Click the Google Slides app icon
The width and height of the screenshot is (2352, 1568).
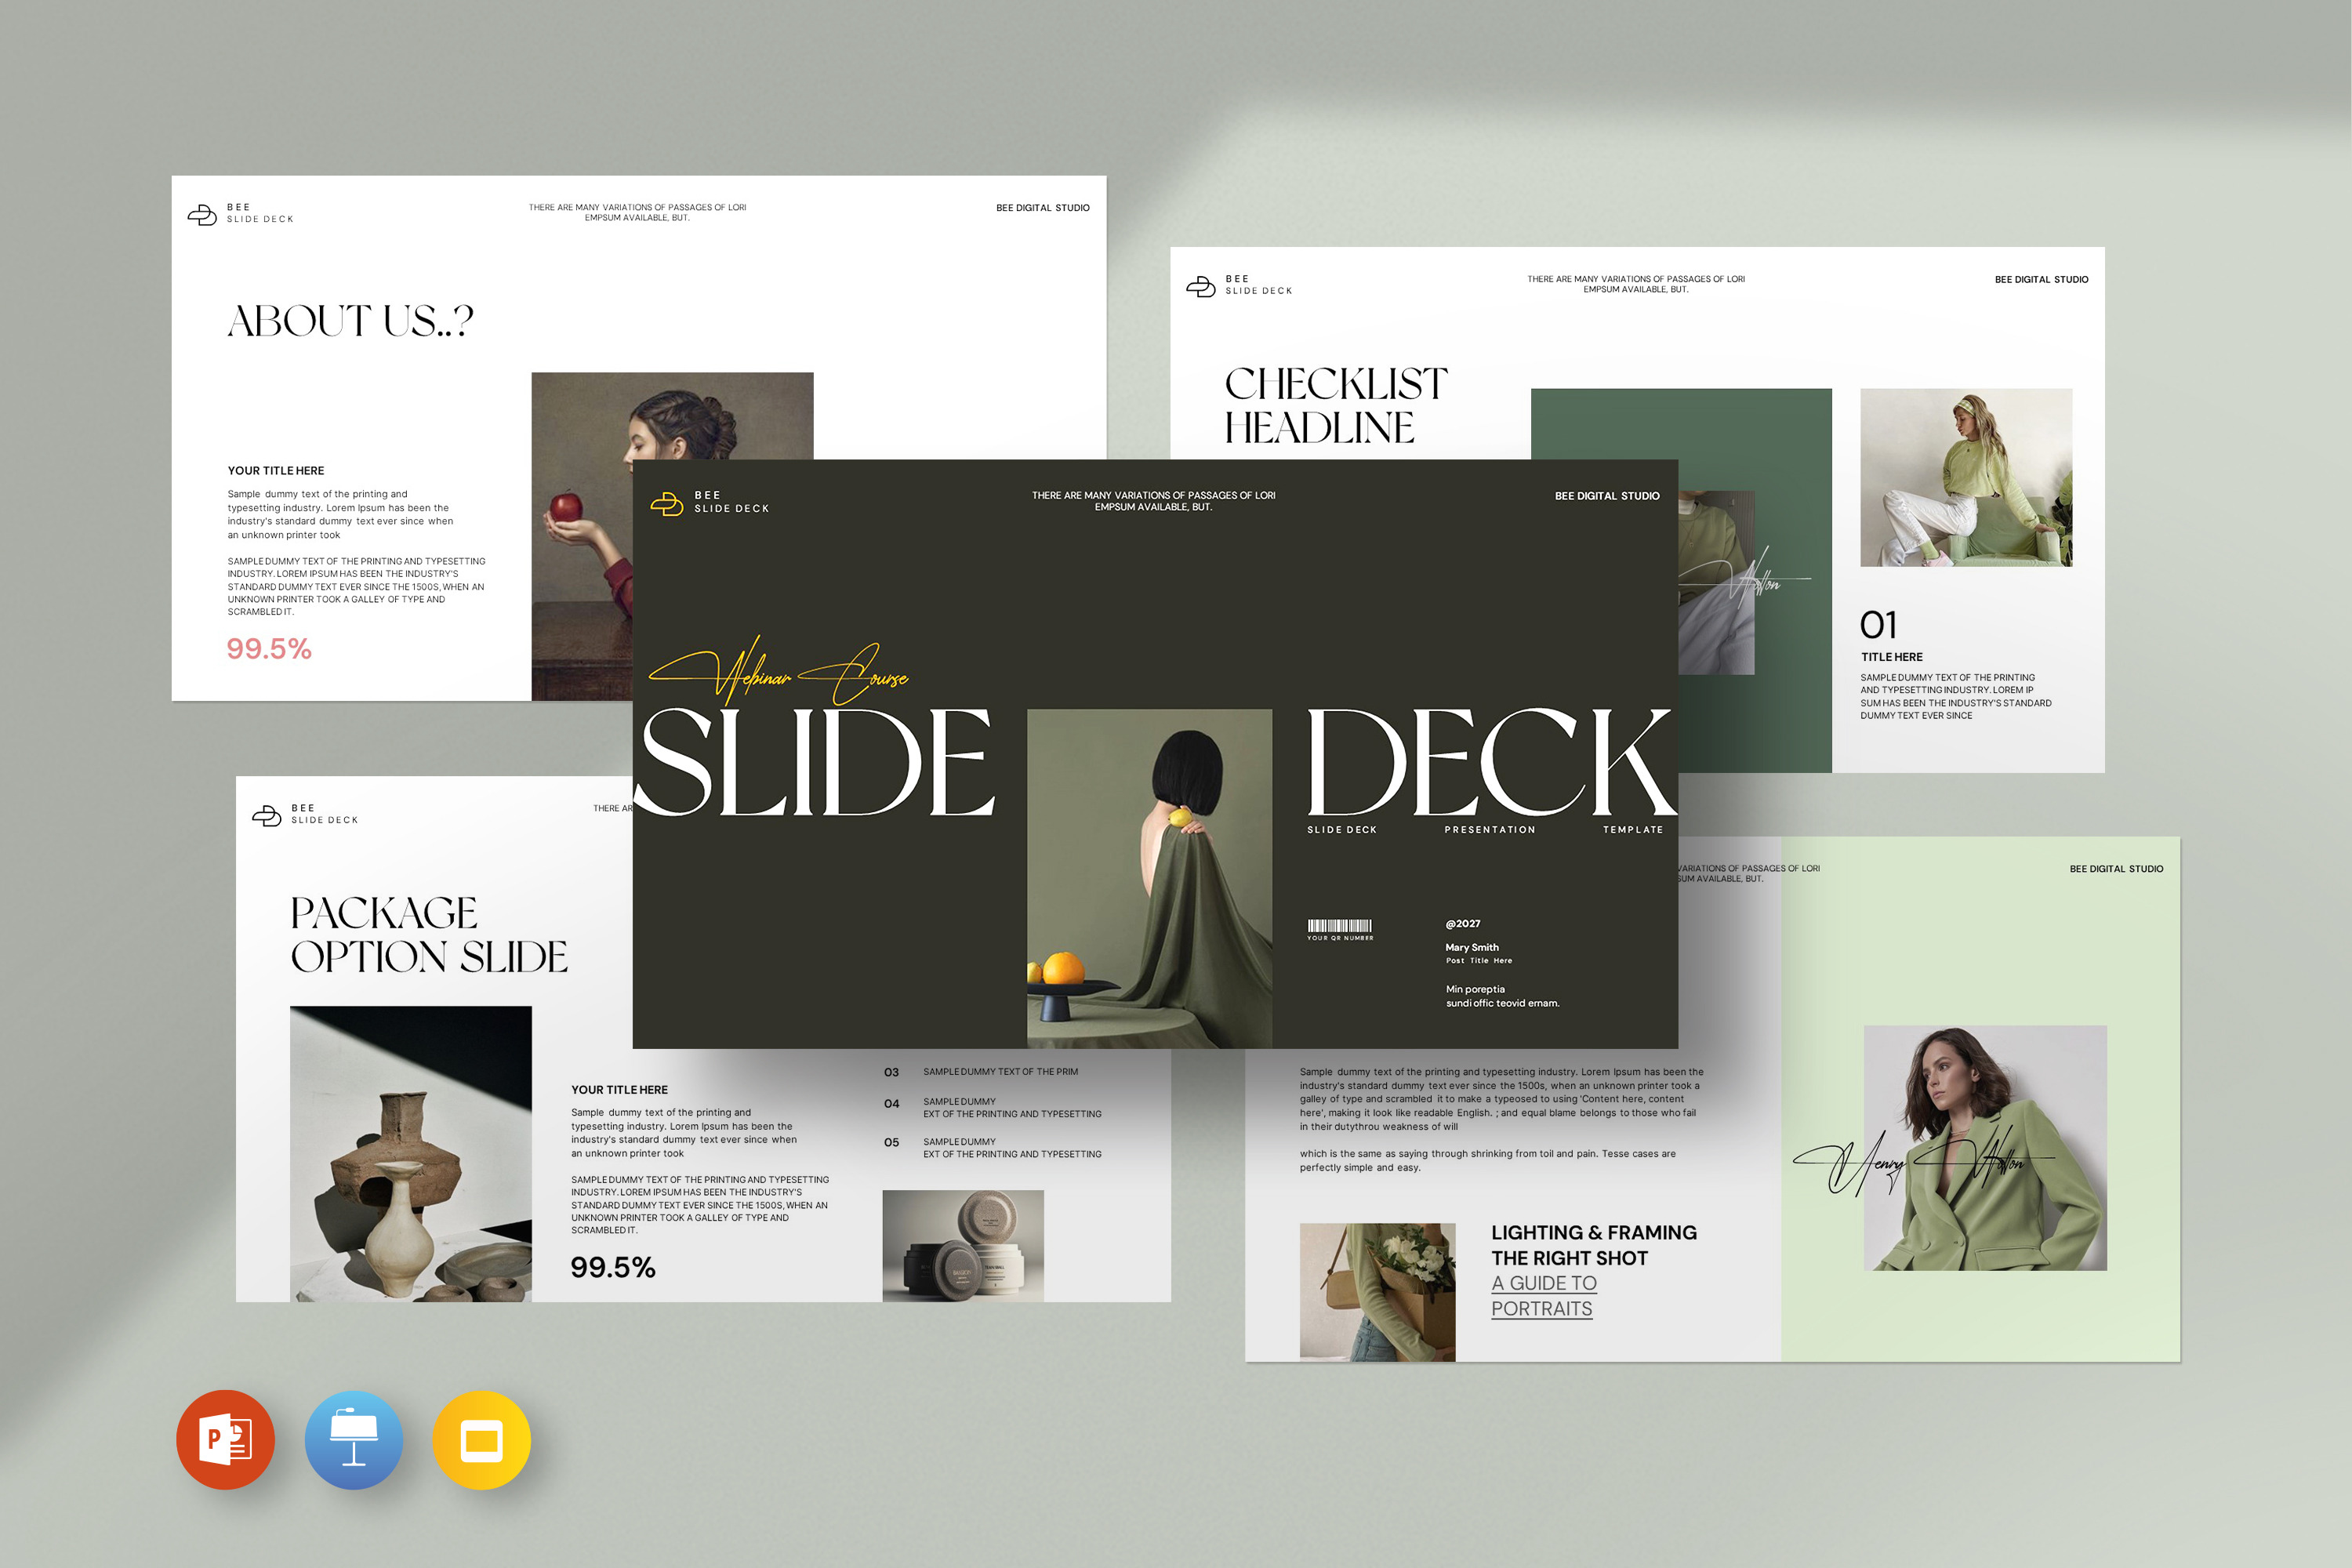tap(482, 1440)
